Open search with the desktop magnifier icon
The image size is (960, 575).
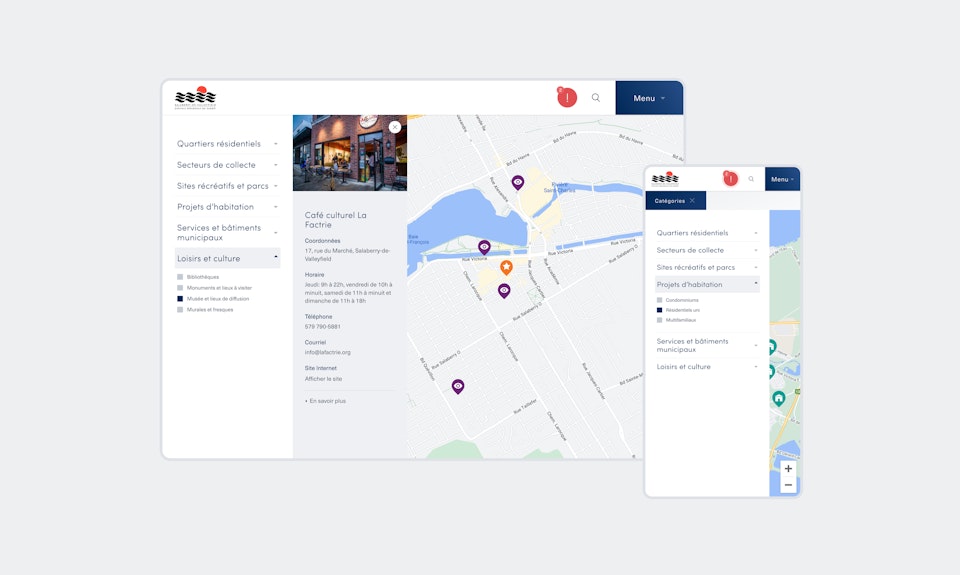596,98
